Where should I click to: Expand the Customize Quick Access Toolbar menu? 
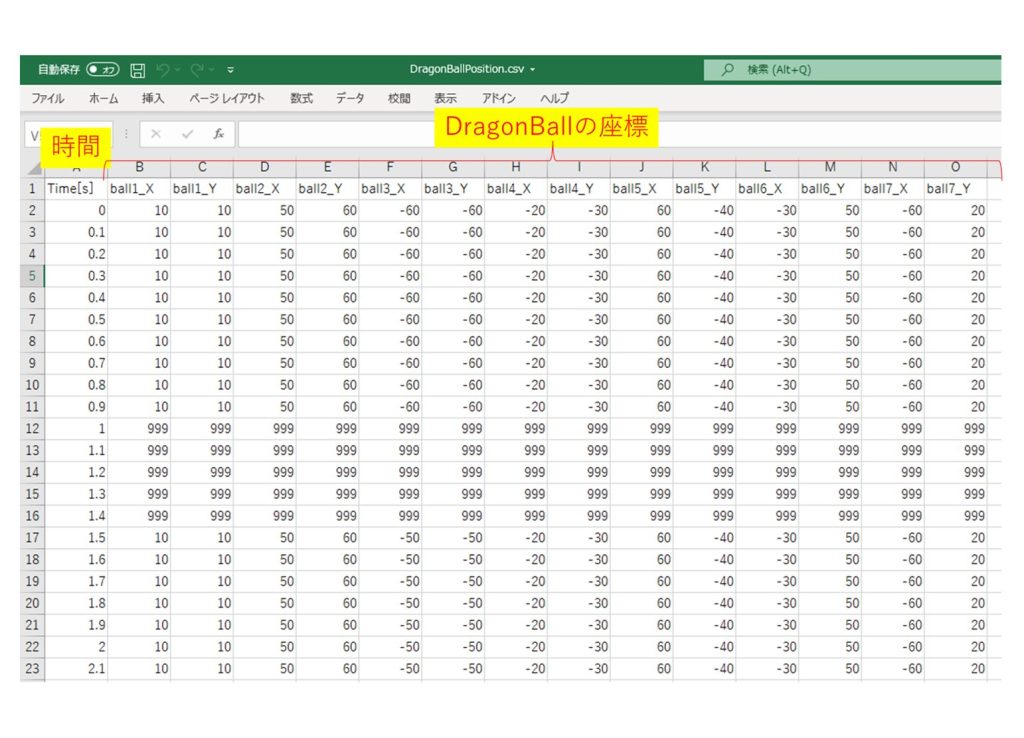pos(231,70)
